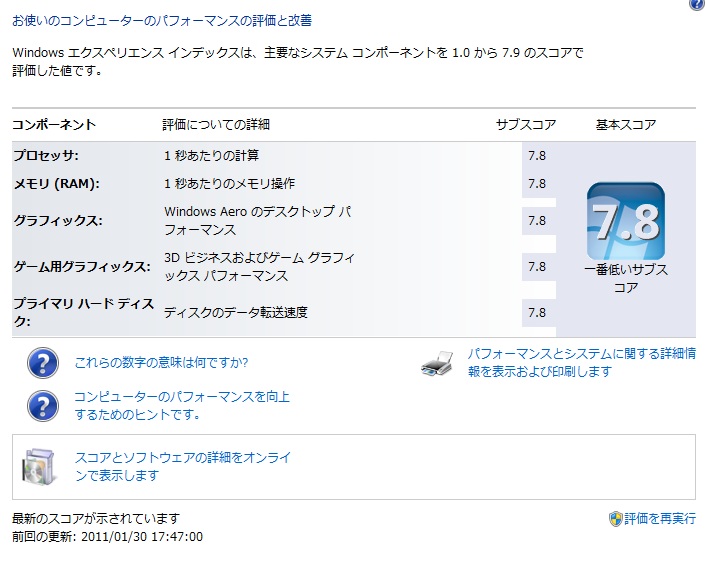Viewport: 706px width, 567px height.
Task: Select the ゲーム用グラフィックス: row label
Action: [82, 267]
